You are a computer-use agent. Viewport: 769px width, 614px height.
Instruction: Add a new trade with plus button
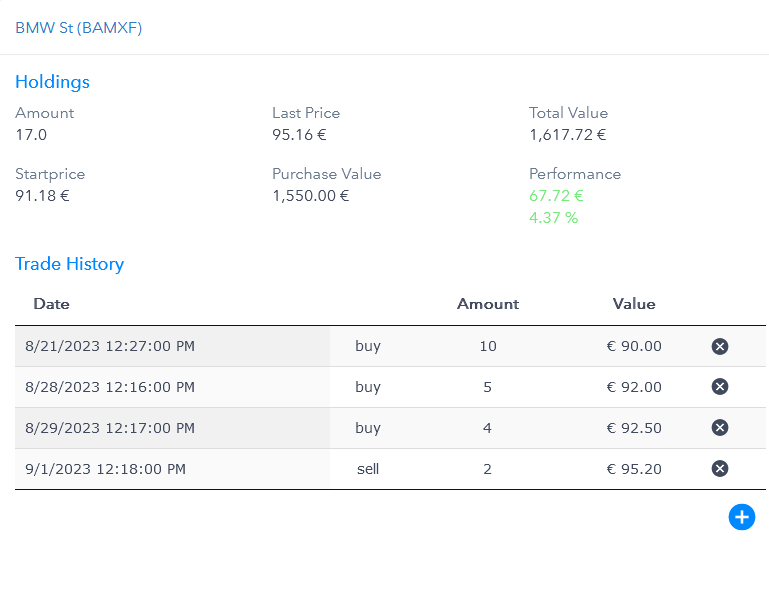tap(742, 517)
